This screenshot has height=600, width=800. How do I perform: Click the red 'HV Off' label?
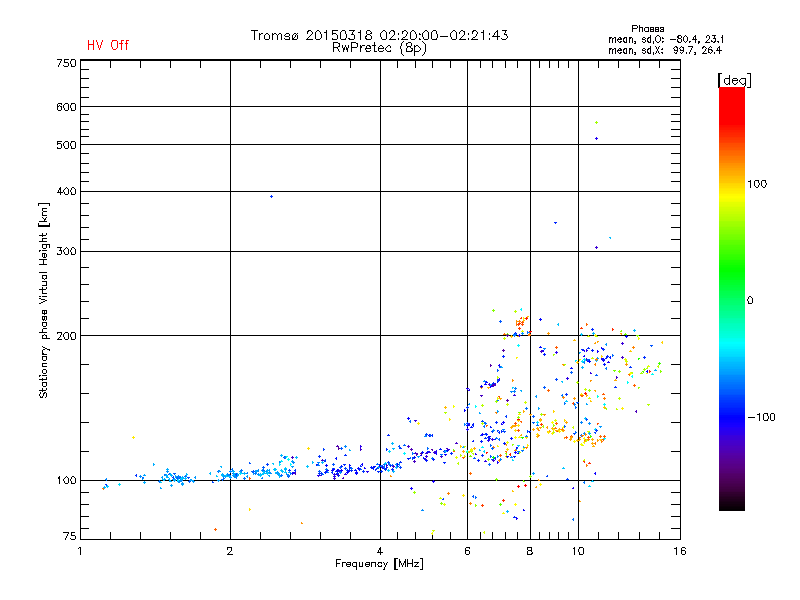coord(108,45)
